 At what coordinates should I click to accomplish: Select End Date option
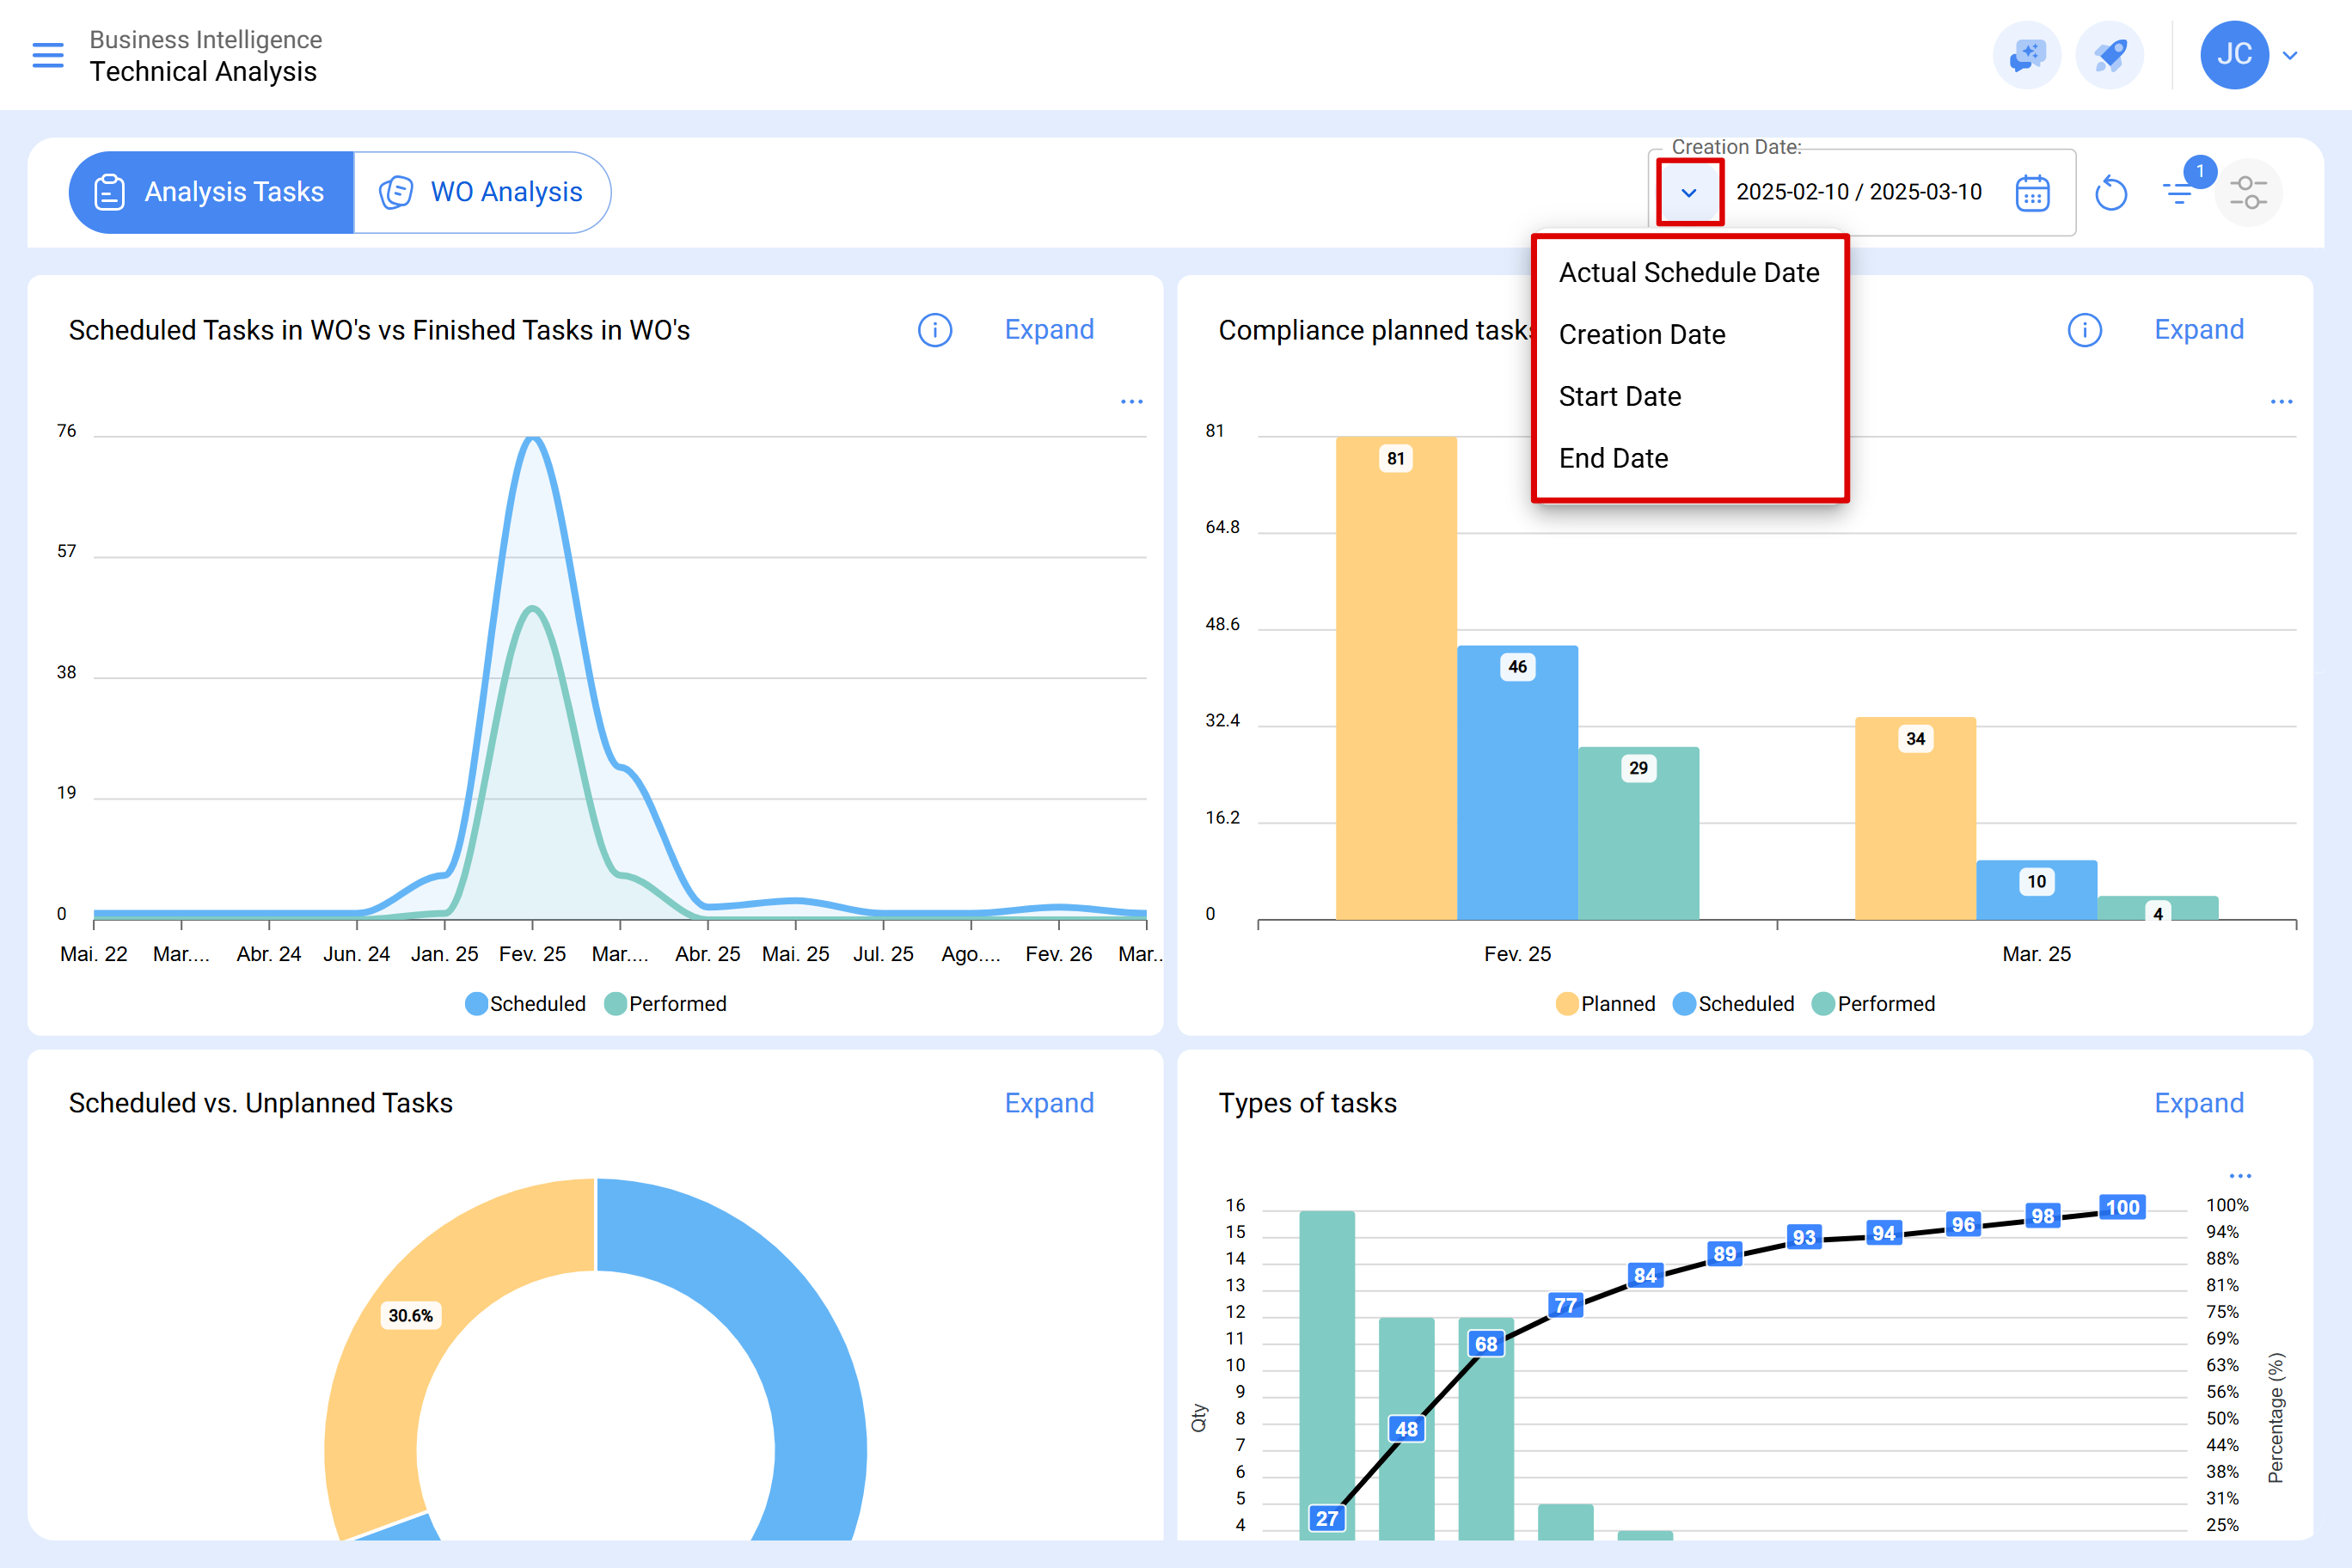coord(1689,458)
